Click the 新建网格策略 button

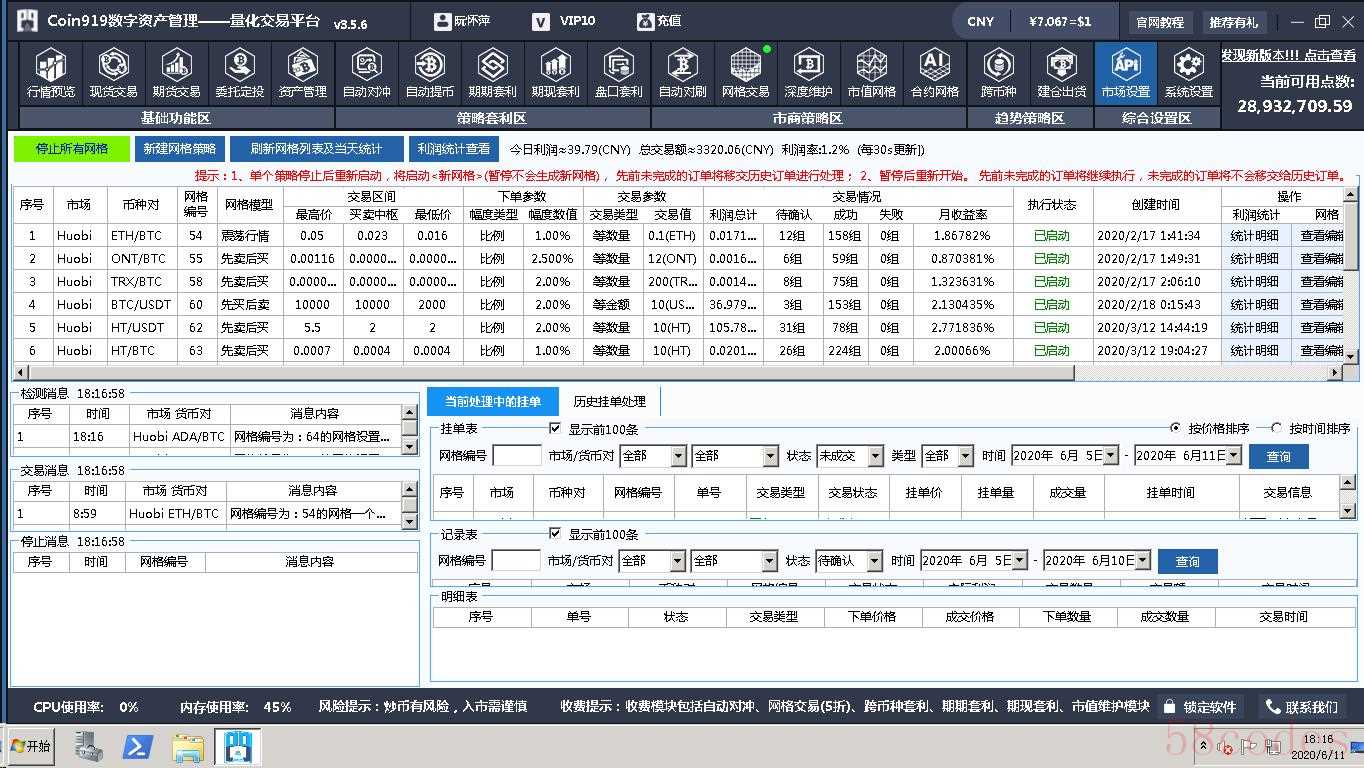[179, 149]
